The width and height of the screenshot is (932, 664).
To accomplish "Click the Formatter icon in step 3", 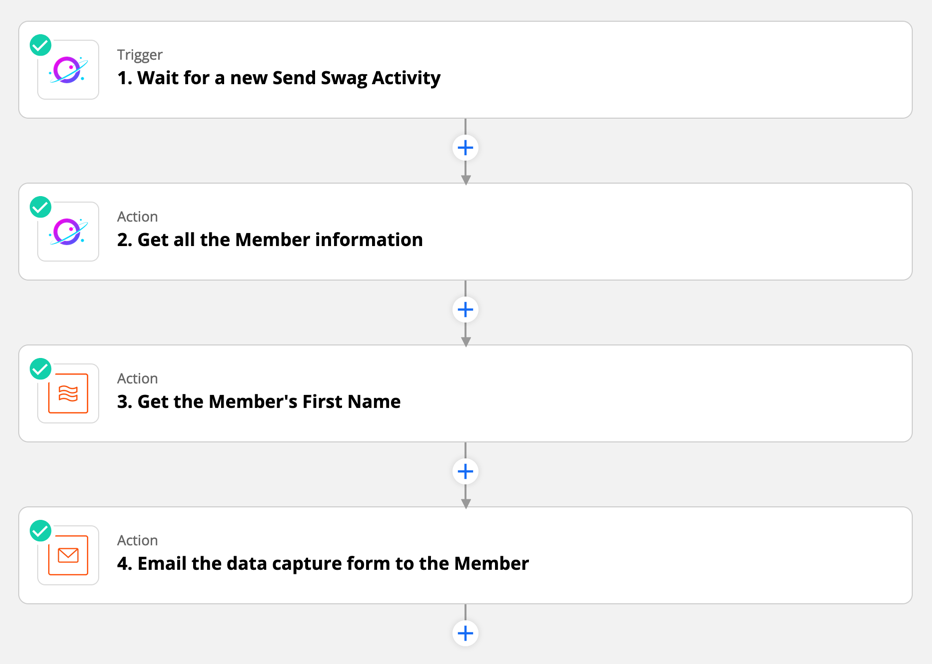I will (68, 394).
